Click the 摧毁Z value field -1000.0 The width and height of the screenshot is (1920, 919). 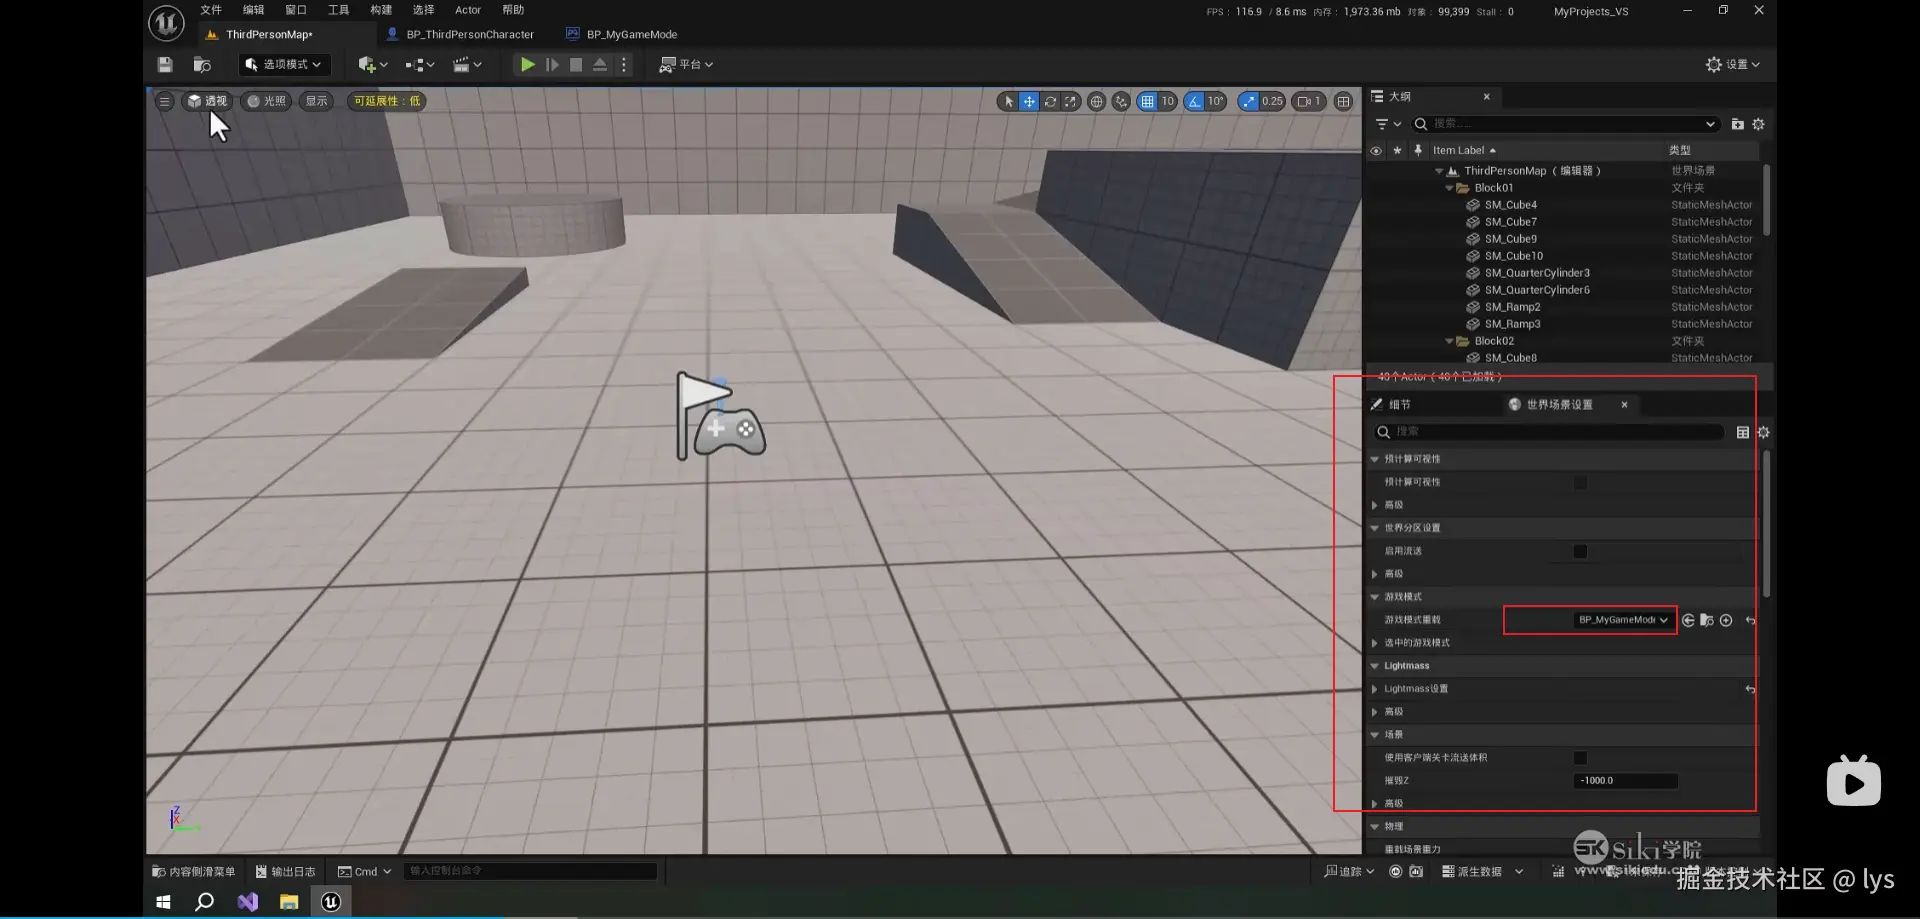1625,781
